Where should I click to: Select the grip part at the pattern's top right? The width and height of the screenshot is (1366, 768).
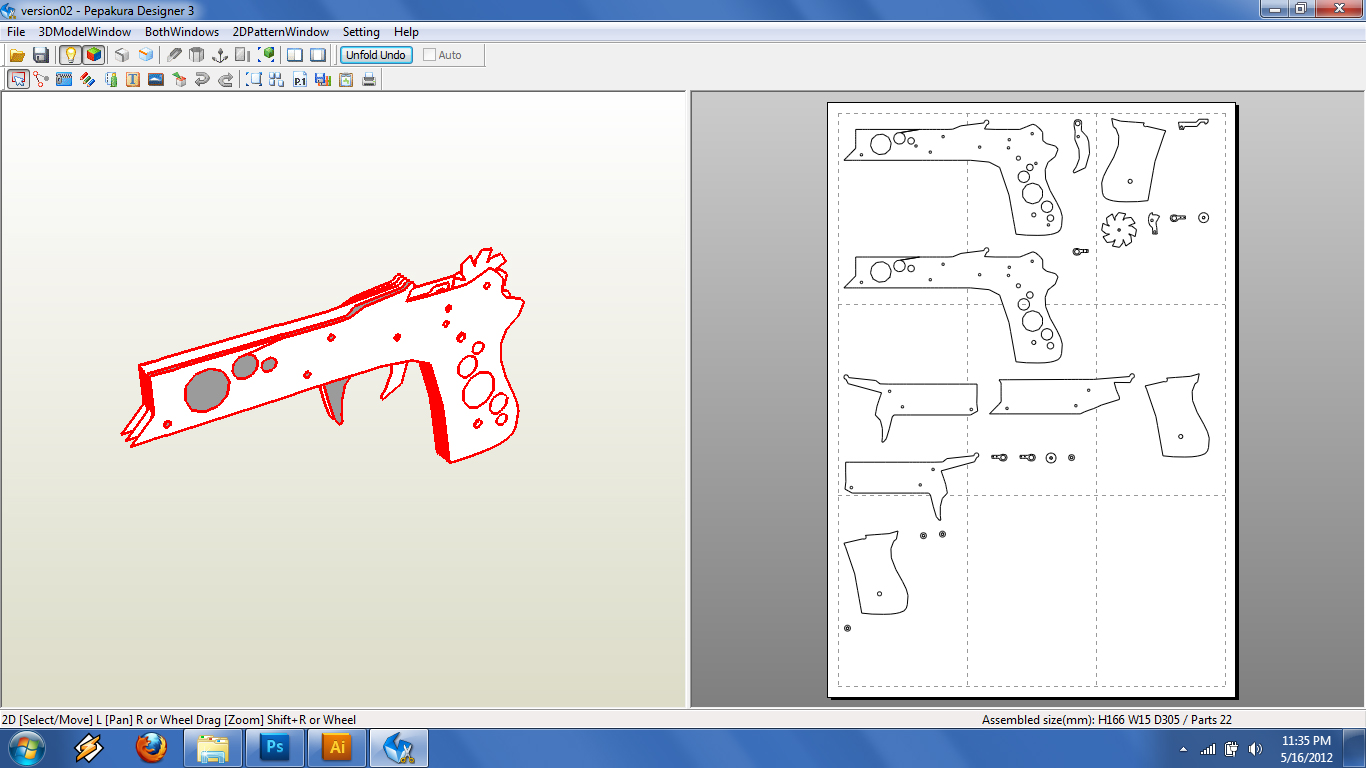tap(1134, 160)
